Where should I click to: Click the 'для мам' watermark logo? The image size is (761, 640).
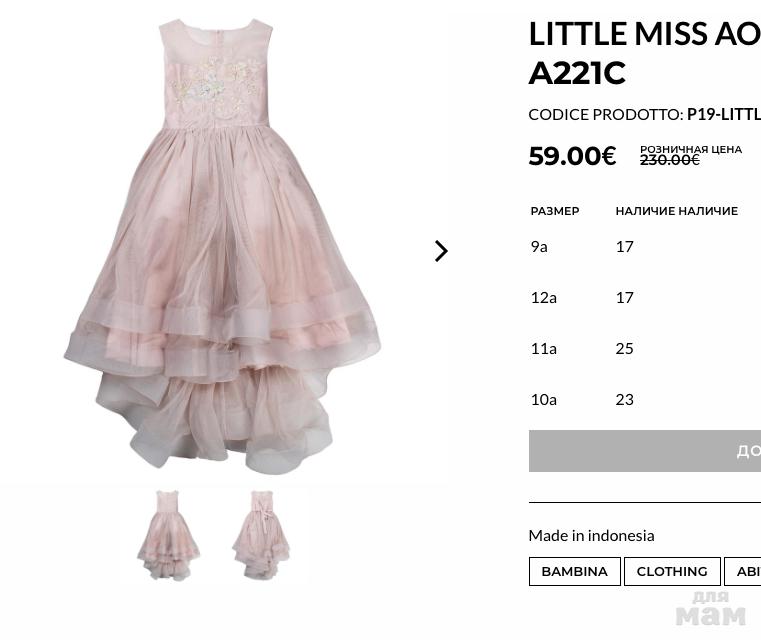coord(710,608)
